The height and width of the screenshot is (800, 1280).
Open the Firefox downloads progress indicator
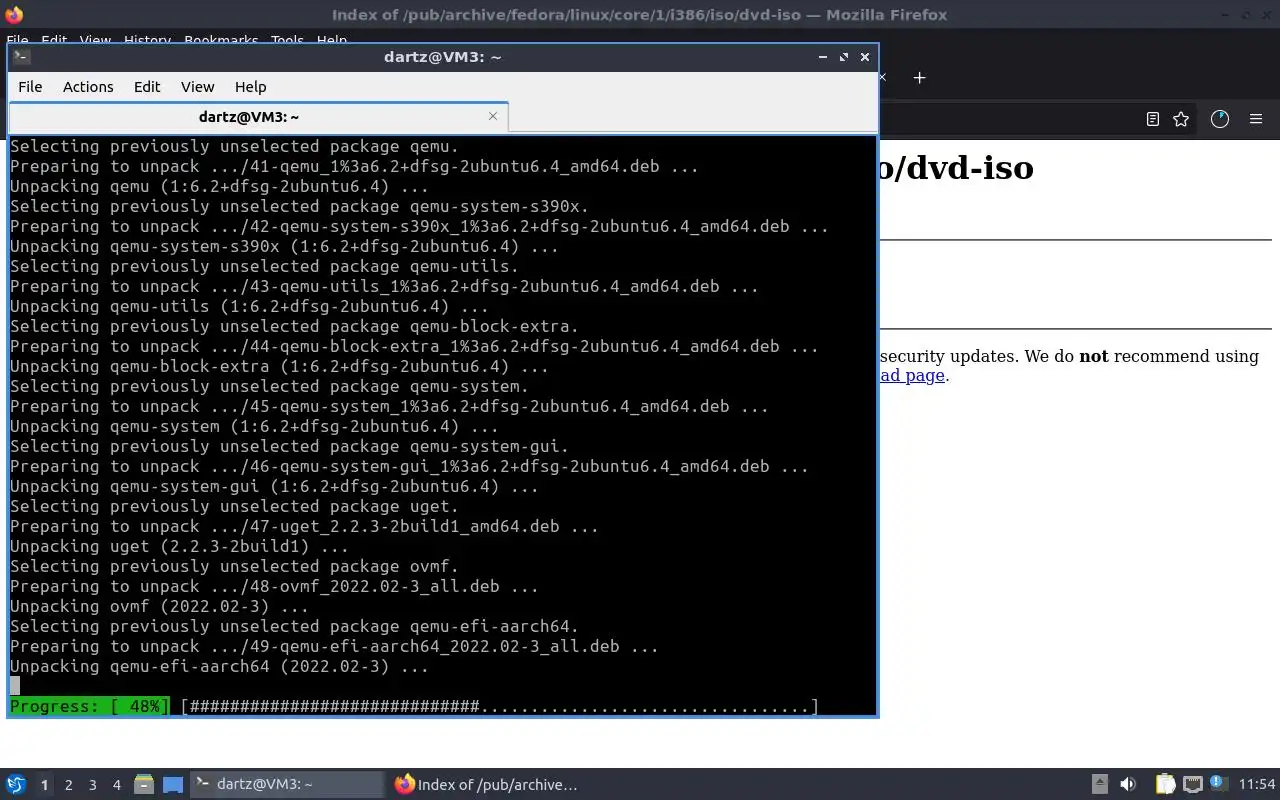coord(1219,119)
